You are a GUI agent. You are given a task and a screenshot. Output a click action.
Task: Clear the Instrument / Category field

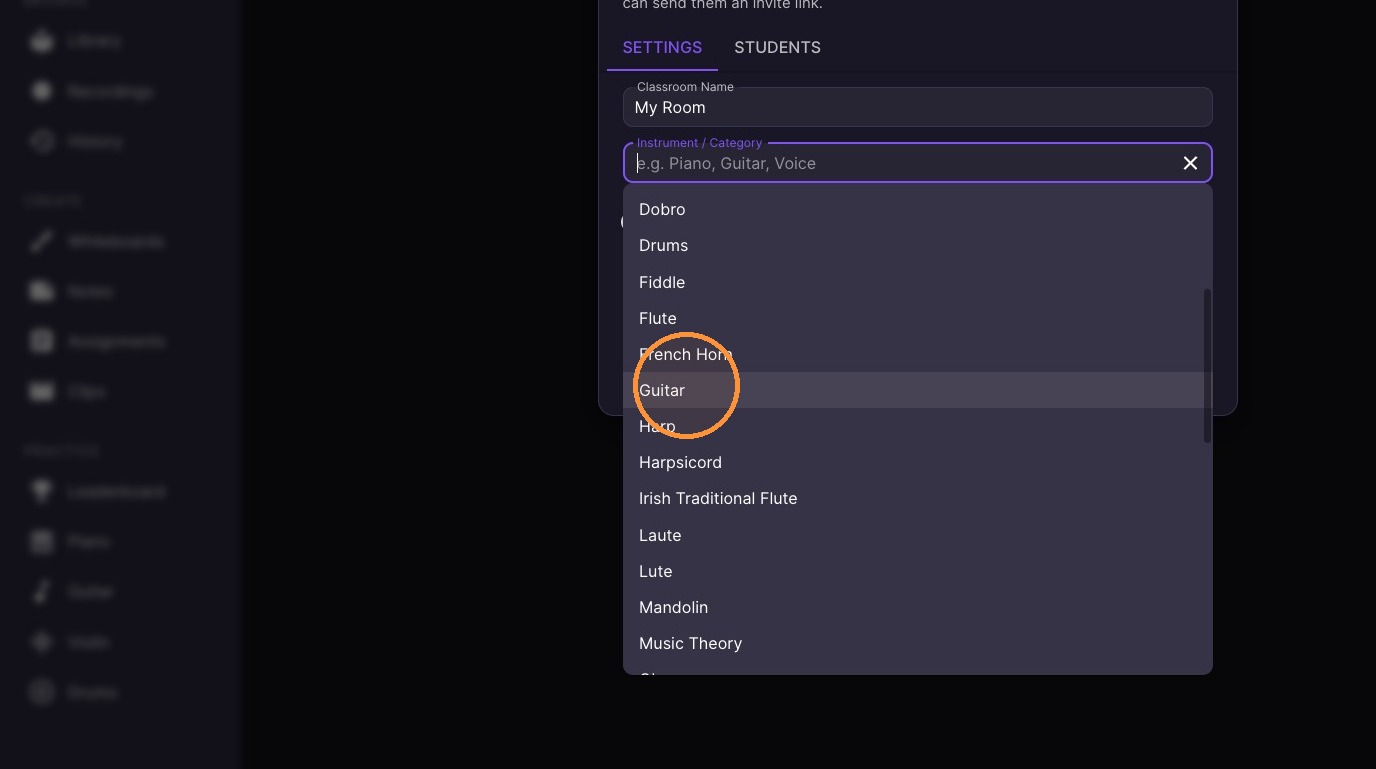pos(1190,163)
